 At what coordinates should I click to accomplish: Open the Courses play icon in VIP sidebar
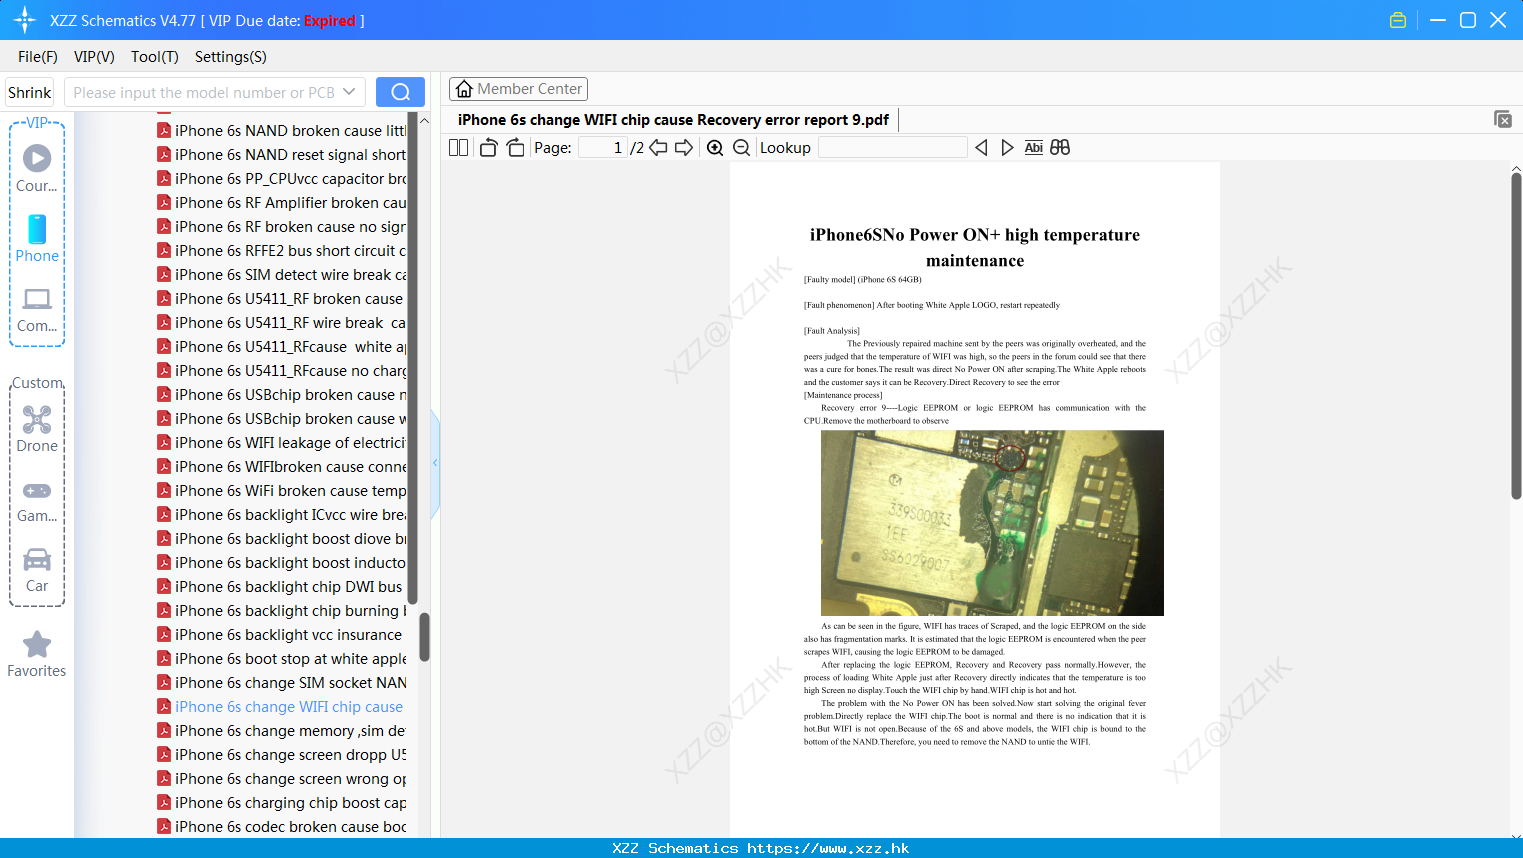click(37, 158)
